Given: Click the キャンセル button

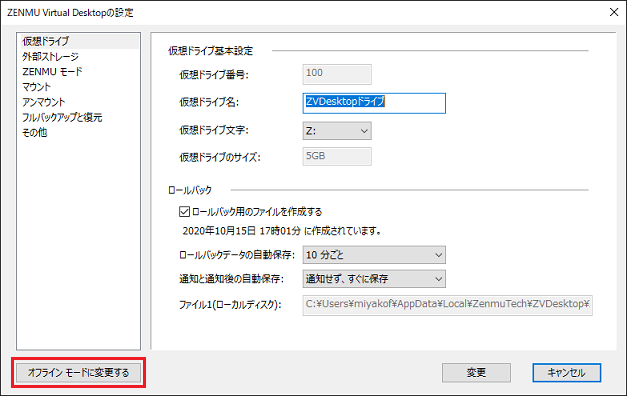Looking at the screenshot, I should pos(567,373).
